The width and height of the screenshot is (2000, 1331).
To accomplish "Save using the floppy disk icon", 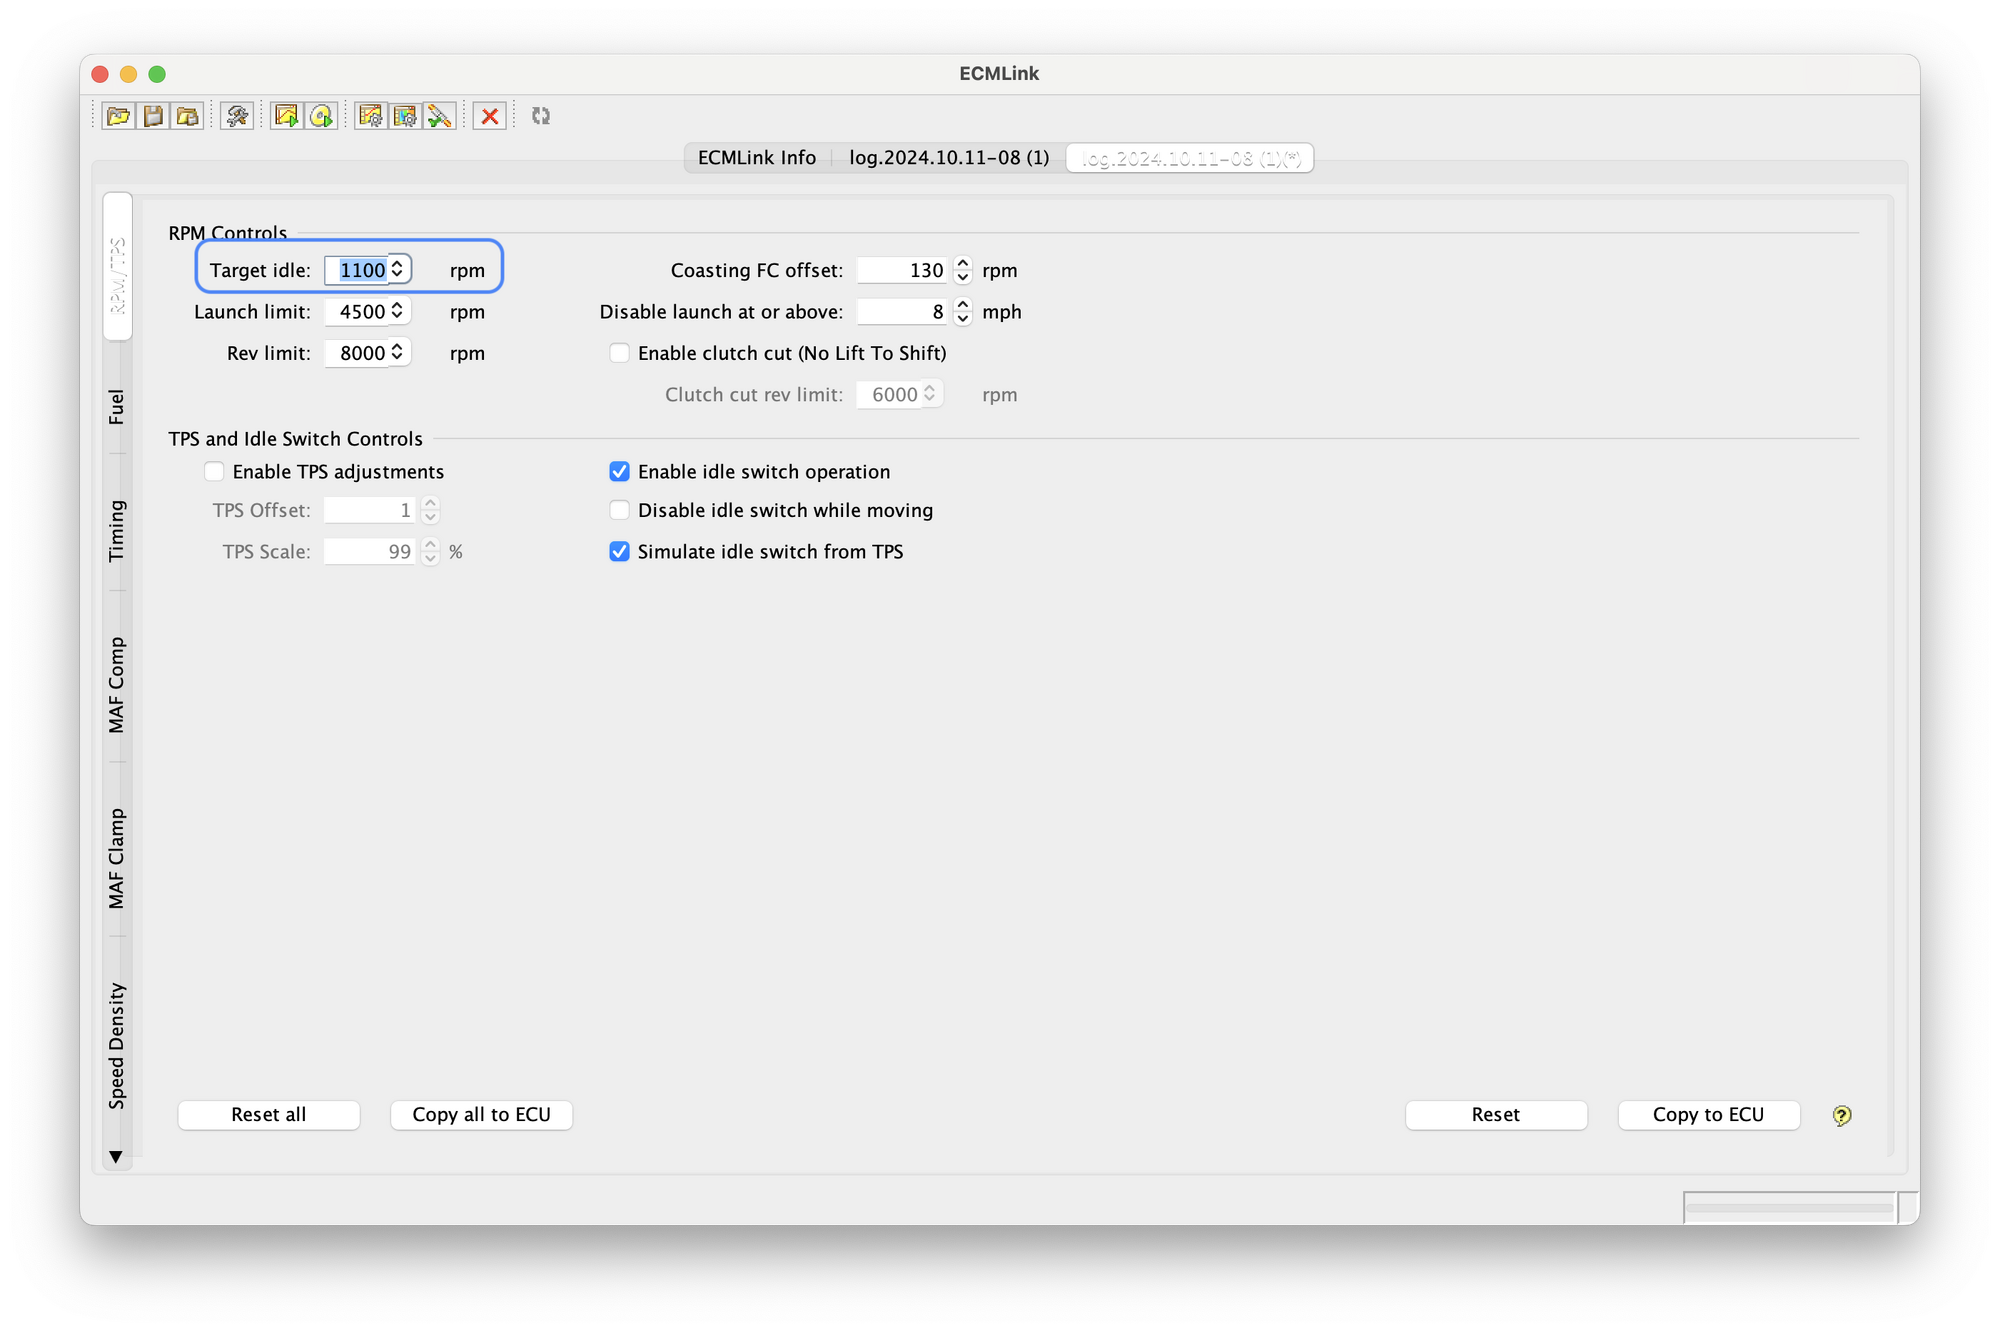I will (x=153, y=116).
